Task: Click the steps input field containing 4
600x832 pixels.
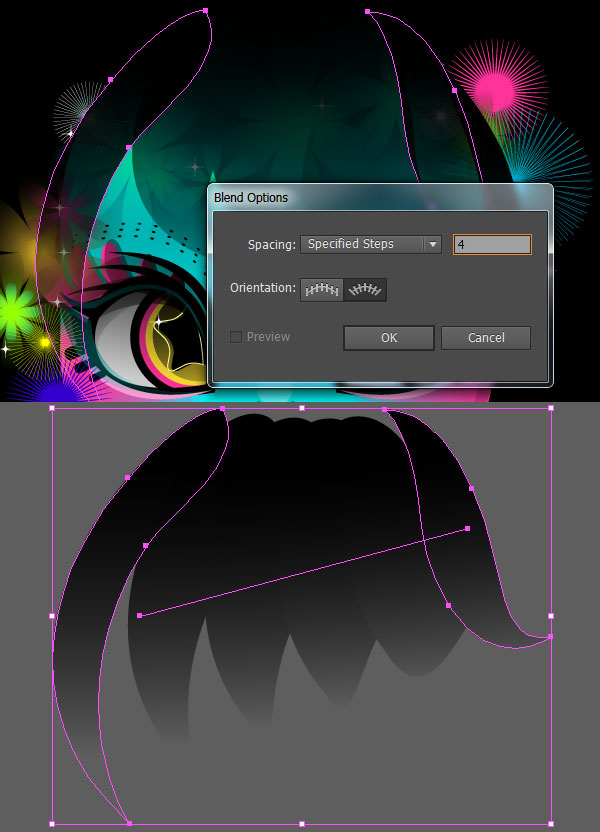Action: [x=491, y=244]
